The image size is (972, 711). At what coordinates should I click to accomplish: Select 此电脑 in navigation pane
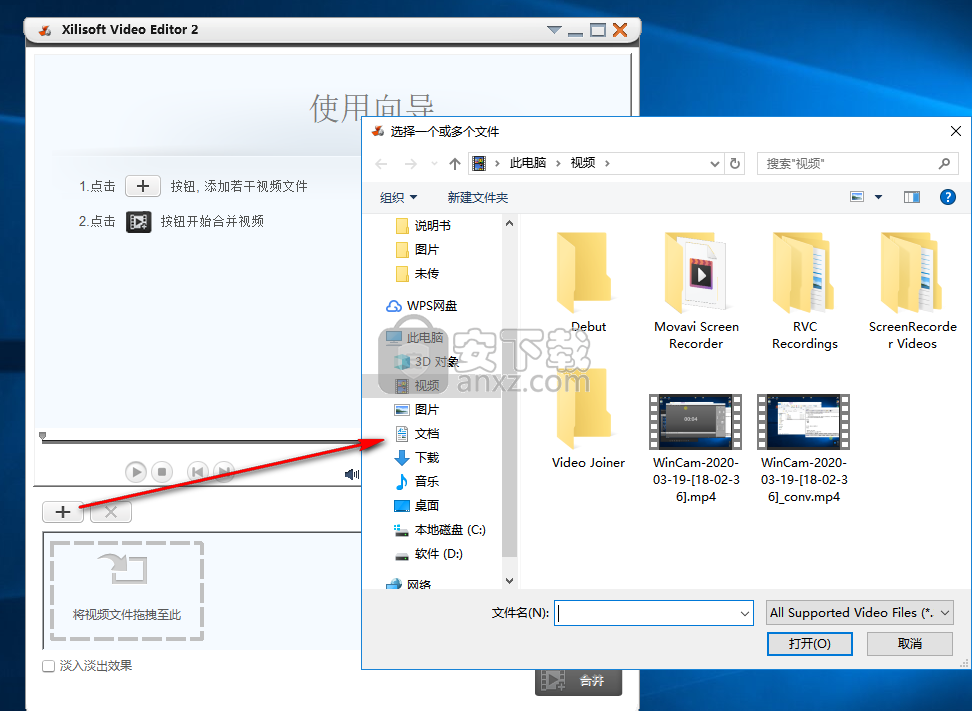click(415, 337)
